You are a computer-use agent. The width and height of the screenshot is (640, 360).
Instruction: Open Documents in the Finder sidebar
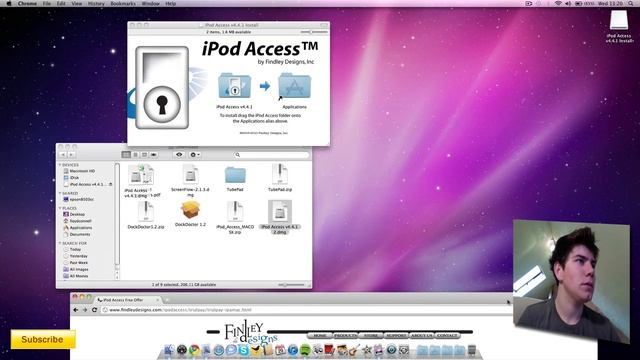coord(77,235)
